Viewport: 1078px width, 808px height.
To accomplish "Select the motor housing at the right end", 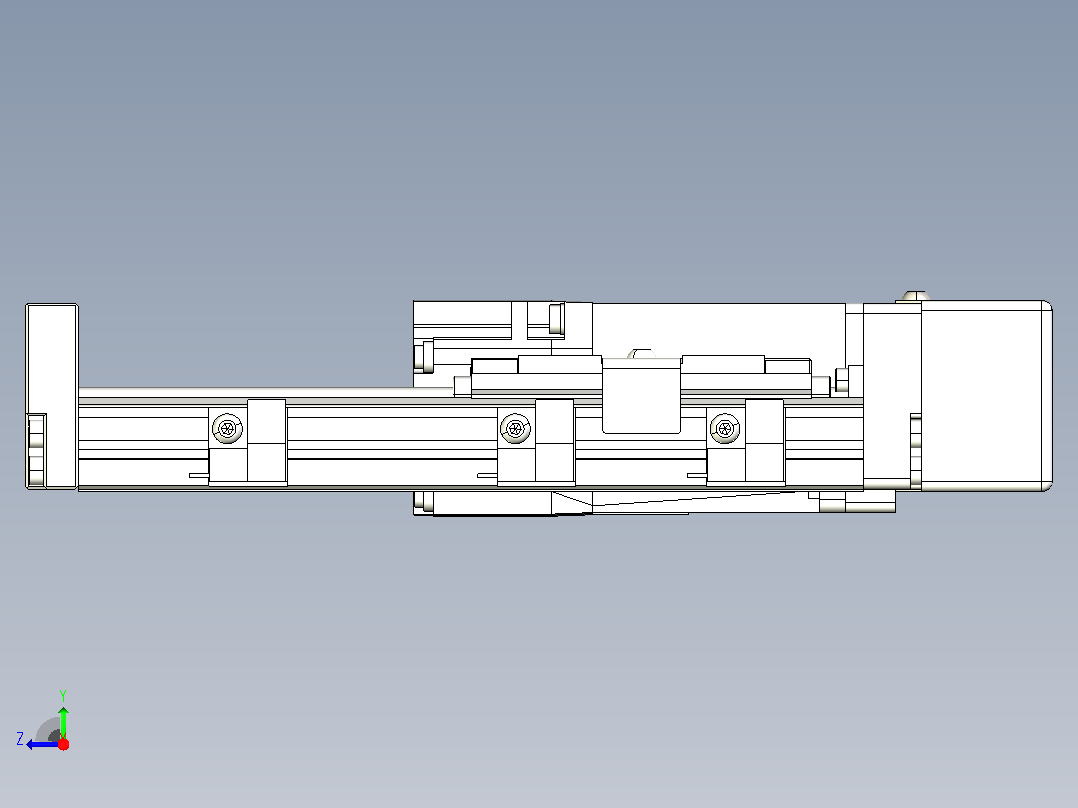I will 986,396.
